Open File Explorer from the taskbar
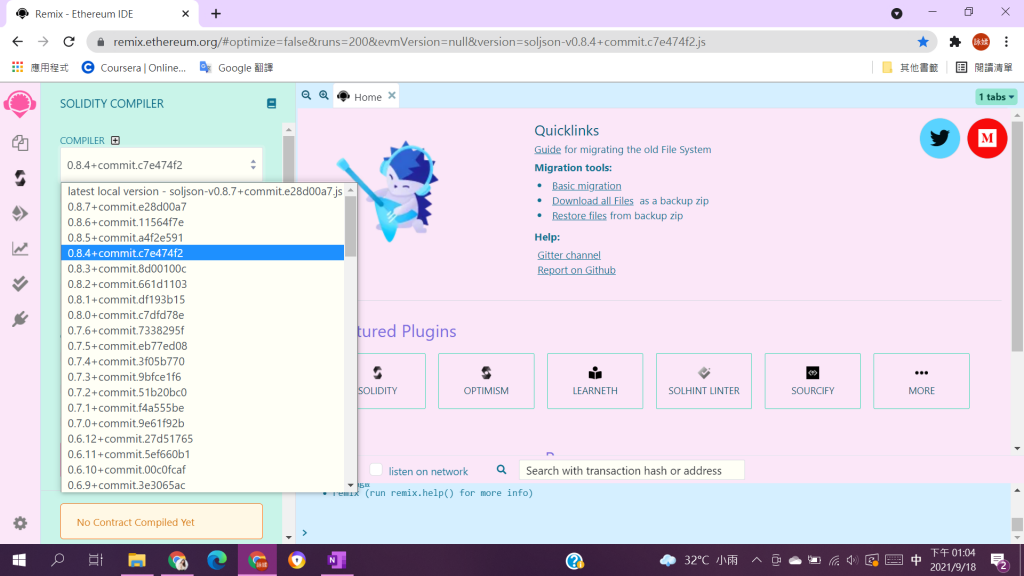Screen dimensions: 1024x576 click(136, 560)
